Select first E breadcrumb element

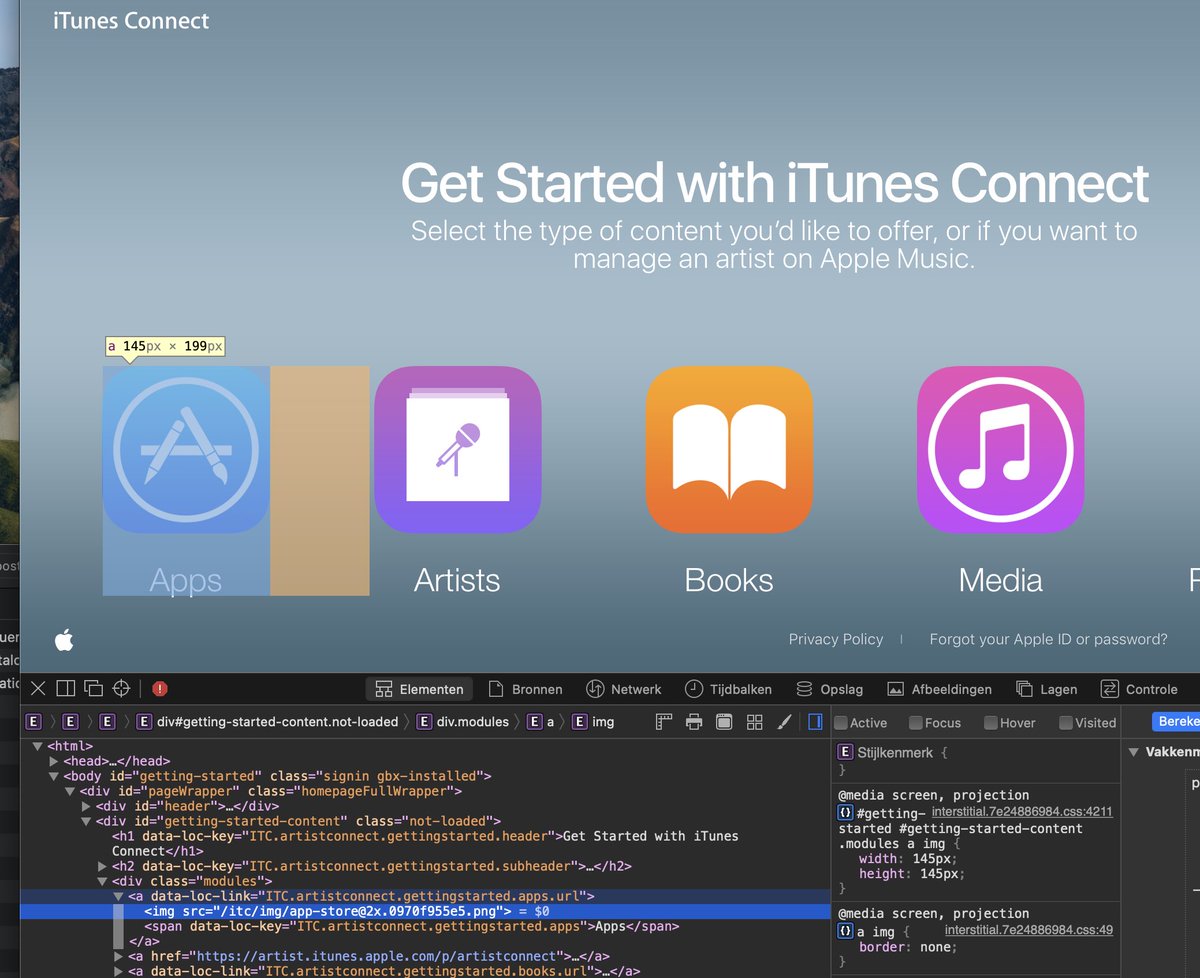[x=33, y=721]
